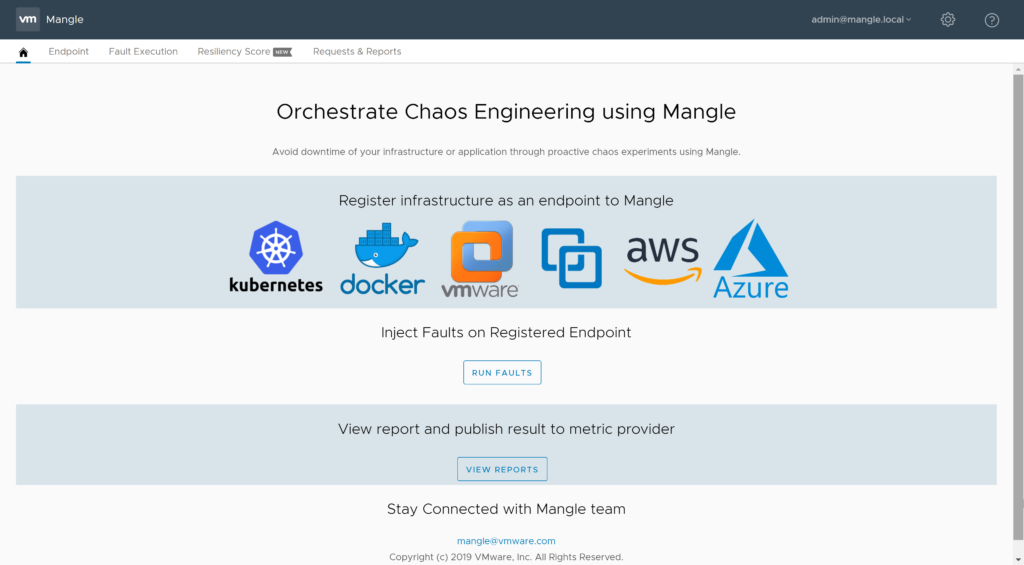Select the VMware vCenter endpoint logo
This screenshot has width=1024, height=565.
(x=480, y=259)
